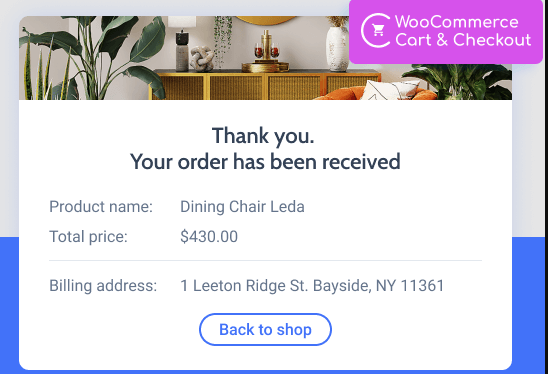Click the divider line below the total price
This screenshot has height=374, width=548.
pos(265,260)
